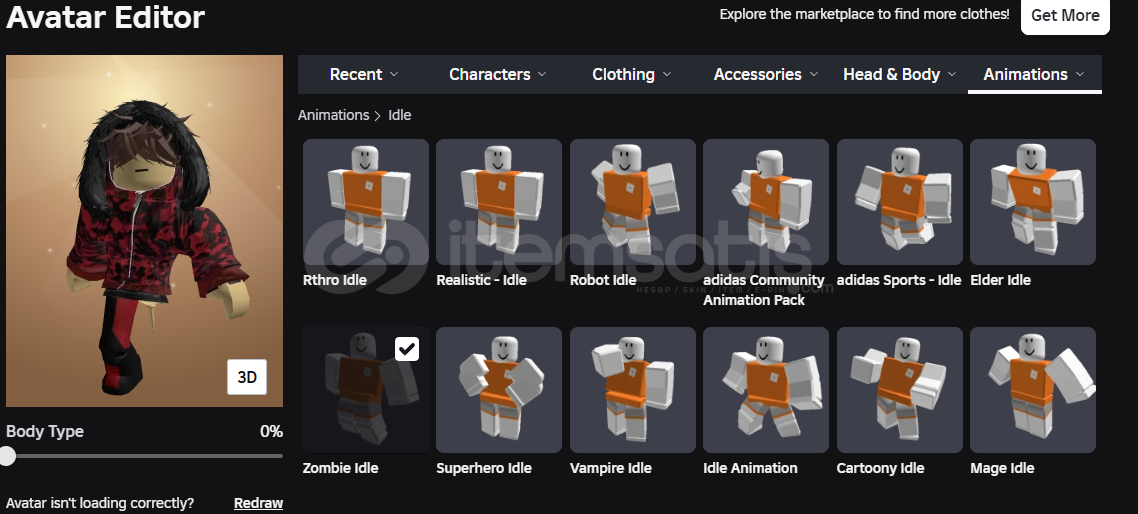Image resolution: width=1138 pixels, height=514 pixels.
Task: Expand the Recent dropdown menu
Action: tap(364, 74)
